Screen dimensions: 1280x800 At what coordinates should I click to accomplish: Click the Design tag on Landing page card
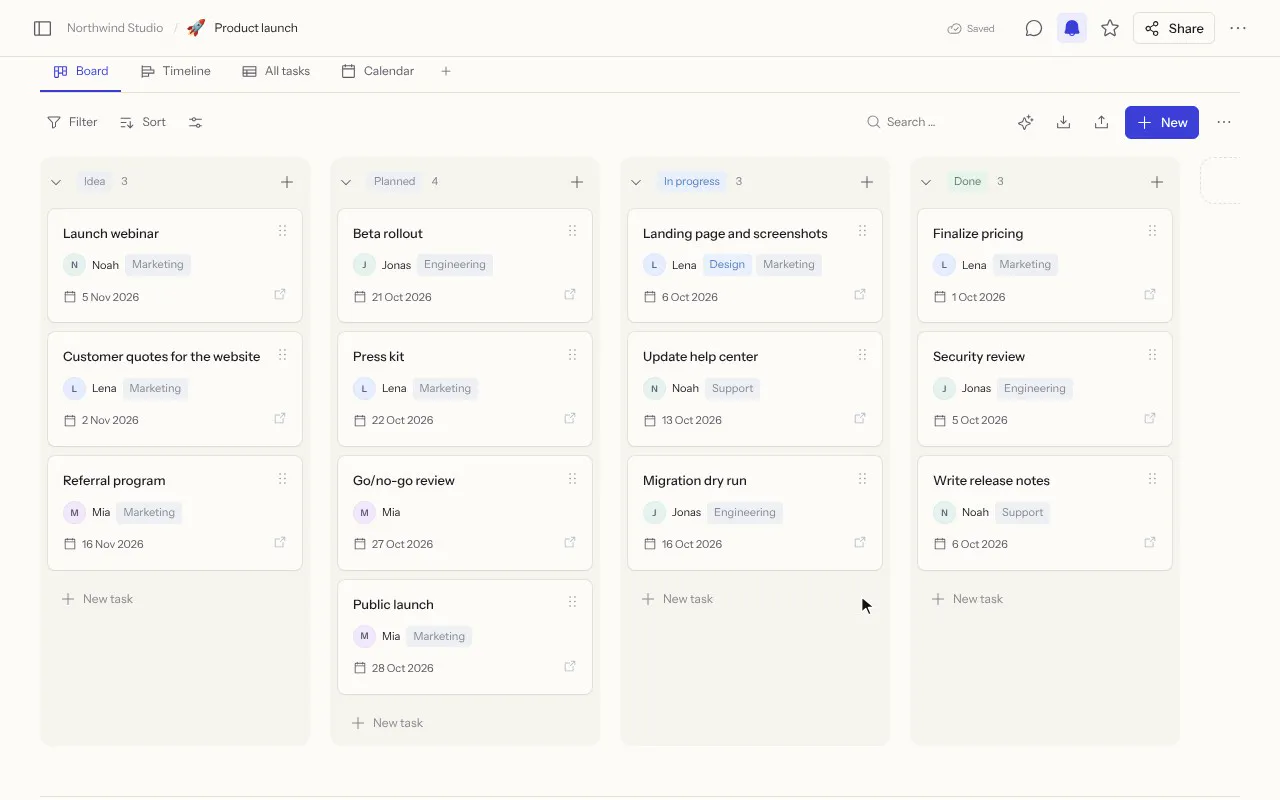(x=727, y=265)
